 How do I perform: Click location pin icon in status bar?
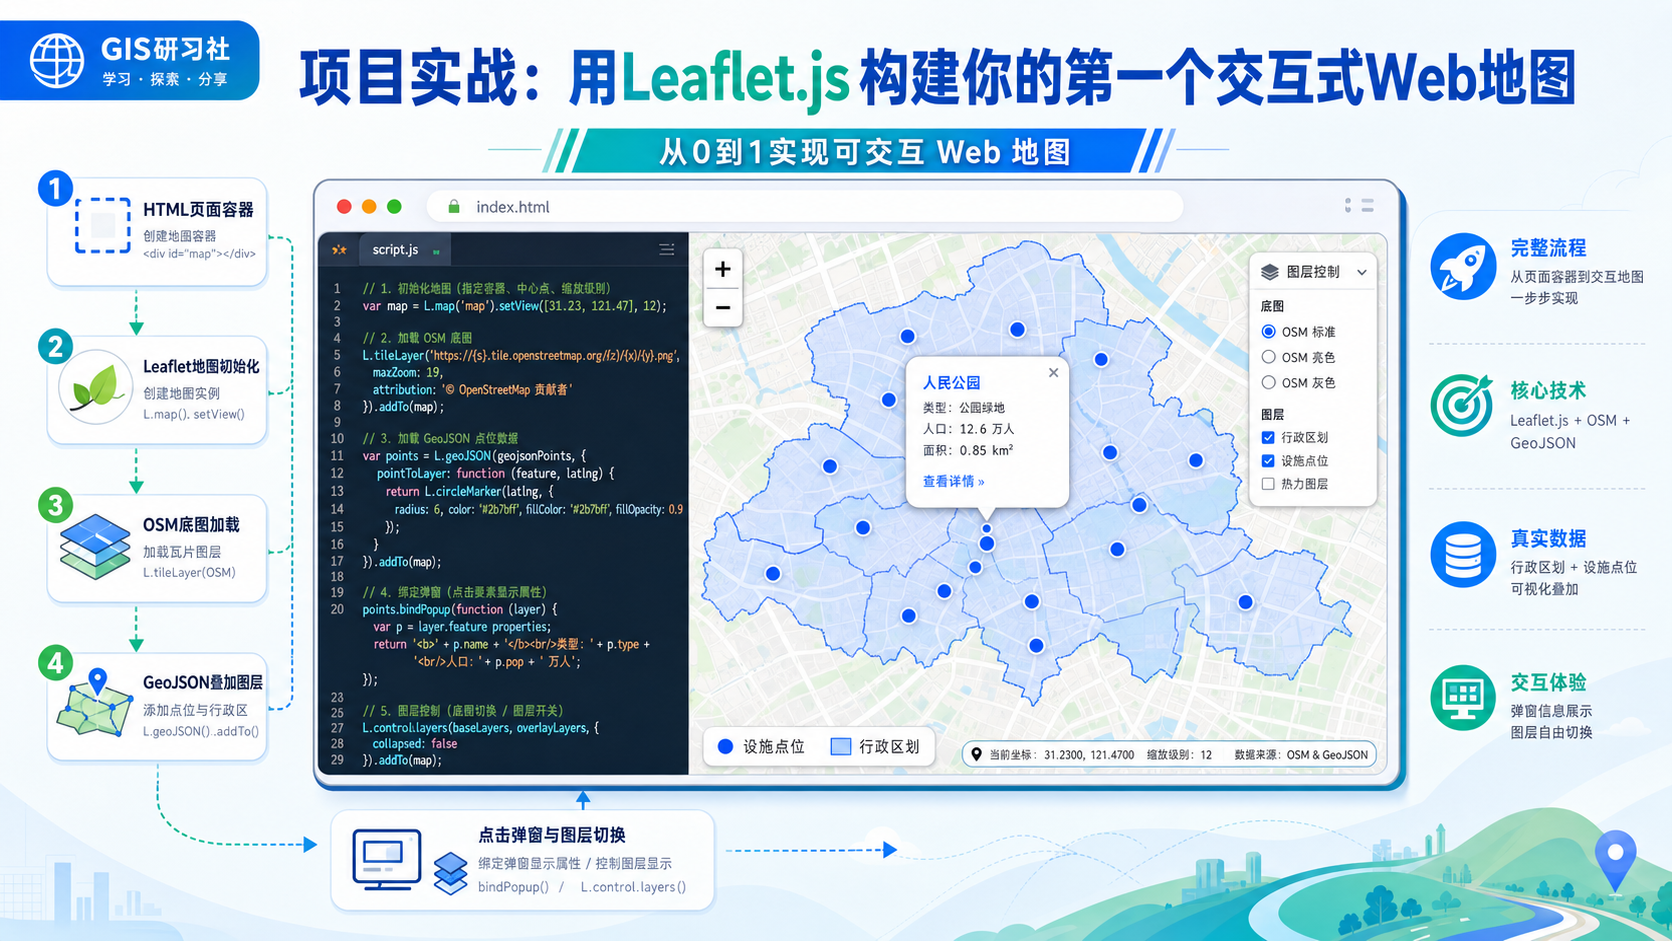(x=977, y=755)
